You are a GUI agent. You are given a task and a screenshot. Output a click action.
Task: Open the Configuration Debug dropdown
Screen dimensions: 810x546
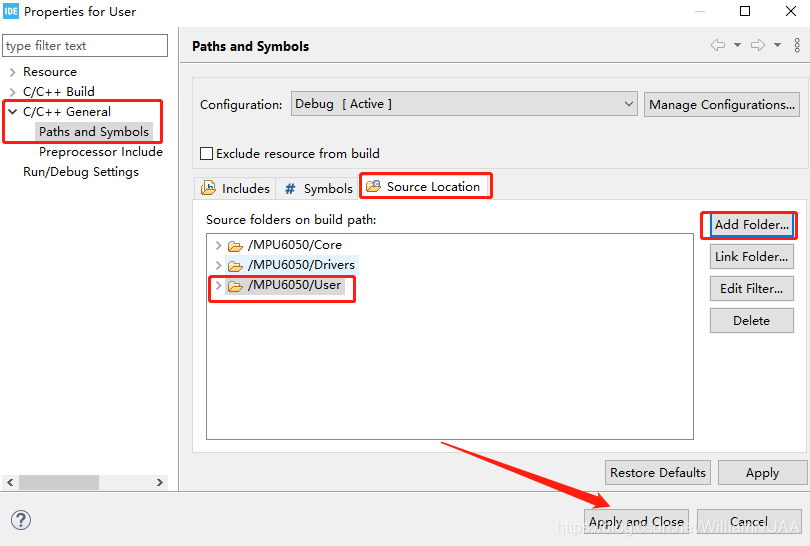point(464,104)
